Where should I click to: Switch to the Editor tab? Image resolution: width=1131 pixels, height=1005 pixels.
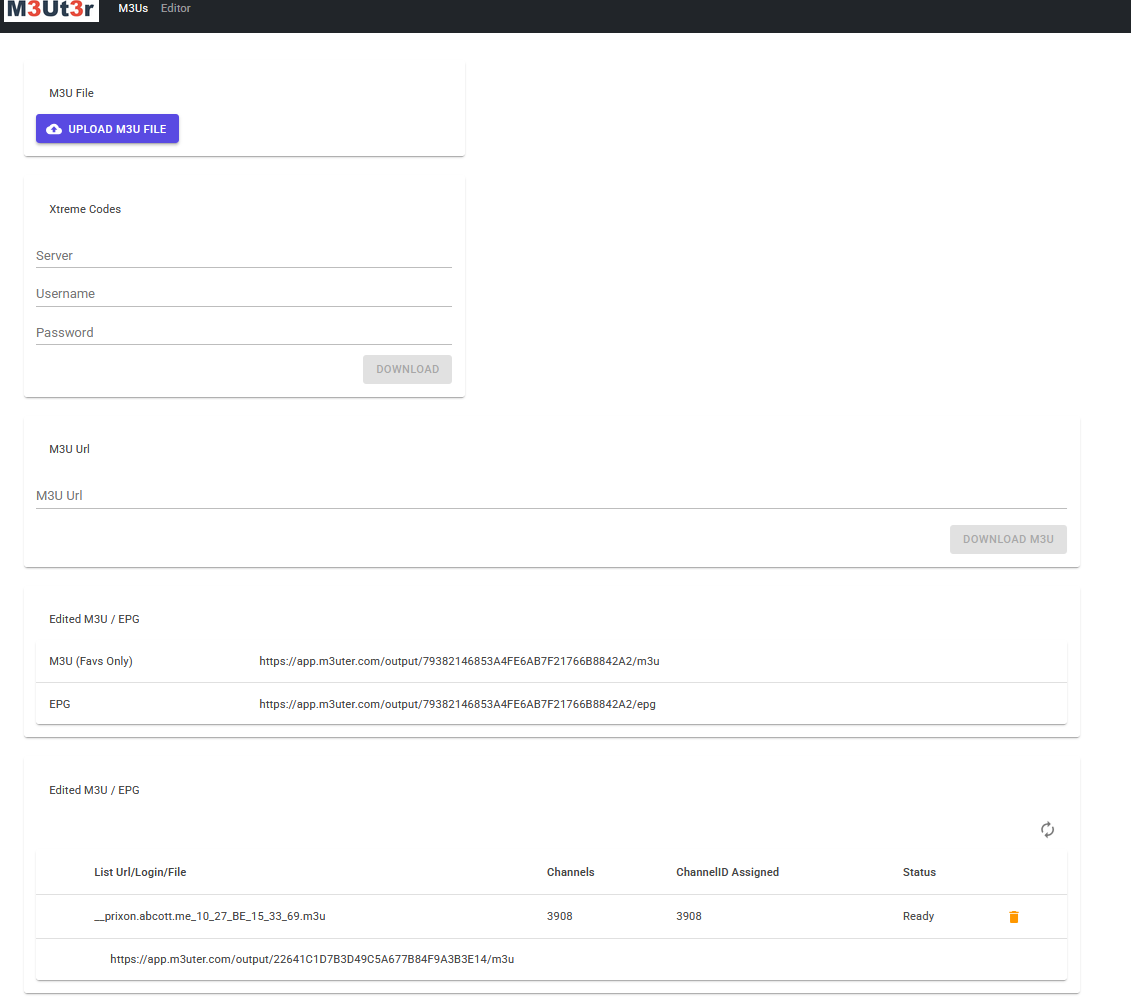[x=175, y=9]
